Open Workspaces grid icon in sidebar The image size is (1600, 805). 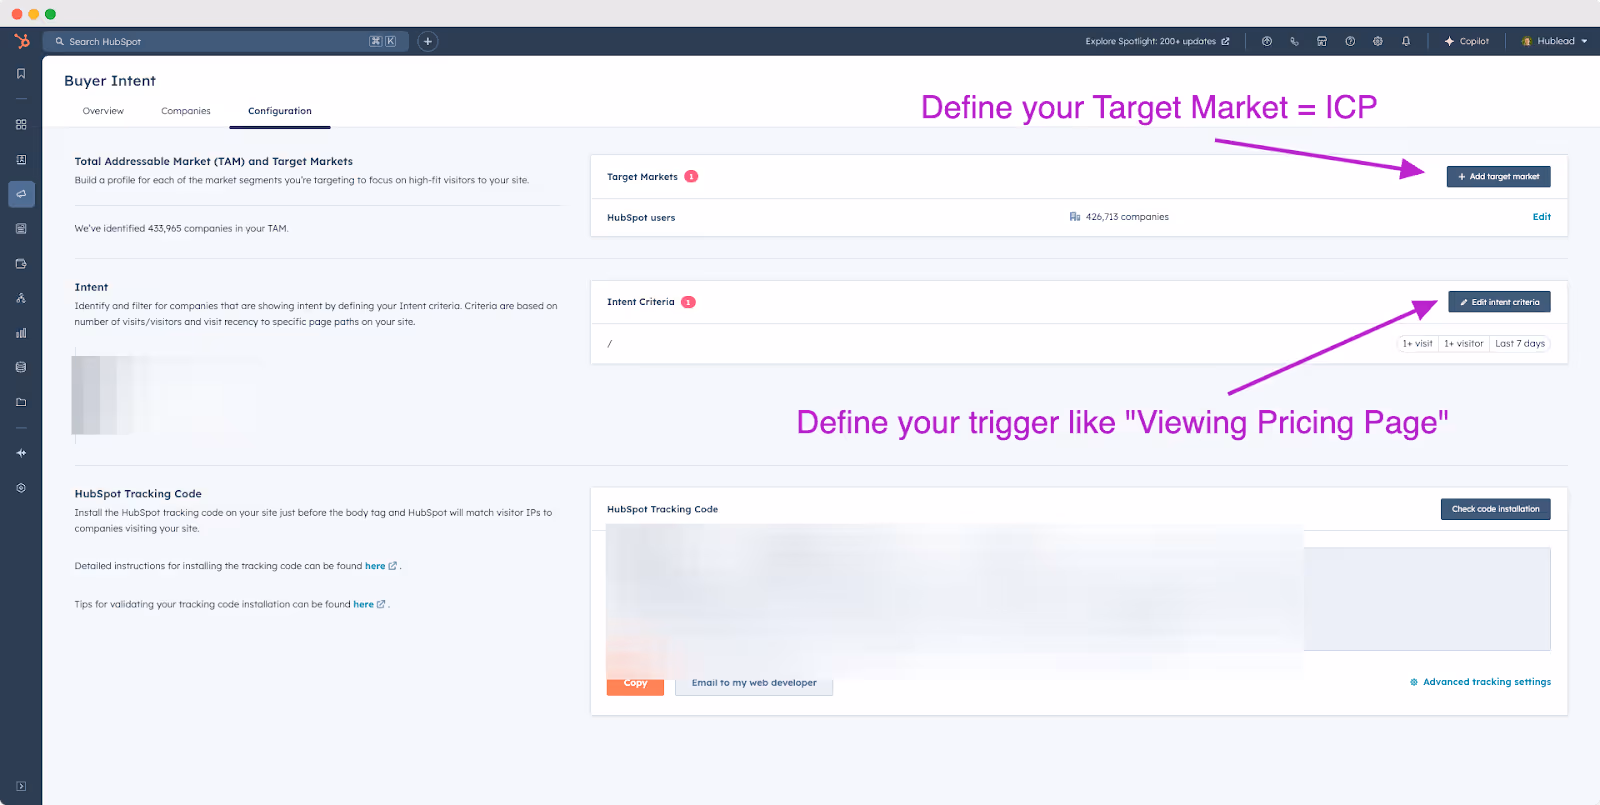pyautogui.click(x=21, y=125)
